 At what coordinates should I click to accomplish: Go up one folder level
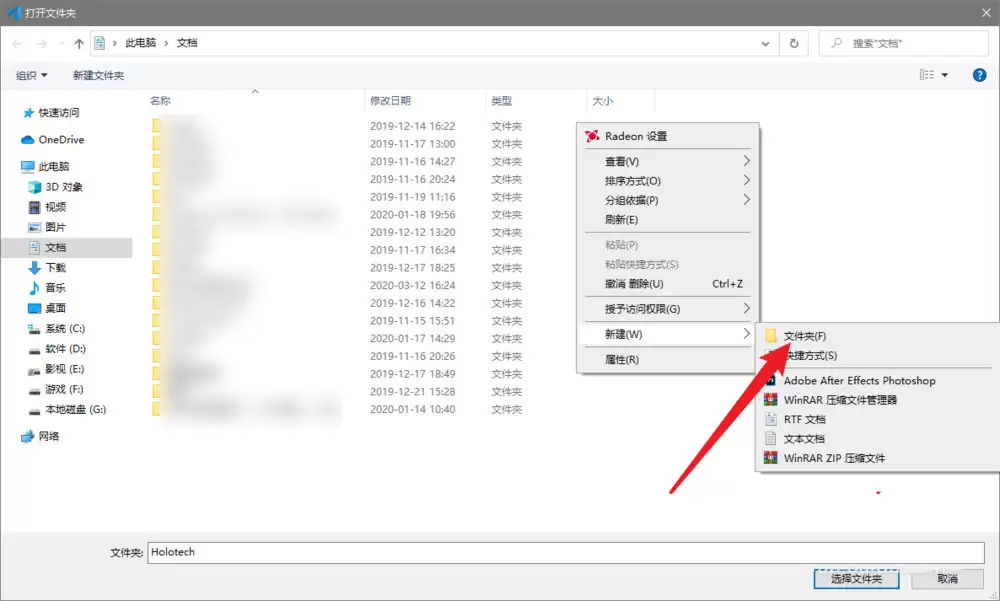pyautogui.click(x=78, y=43)
